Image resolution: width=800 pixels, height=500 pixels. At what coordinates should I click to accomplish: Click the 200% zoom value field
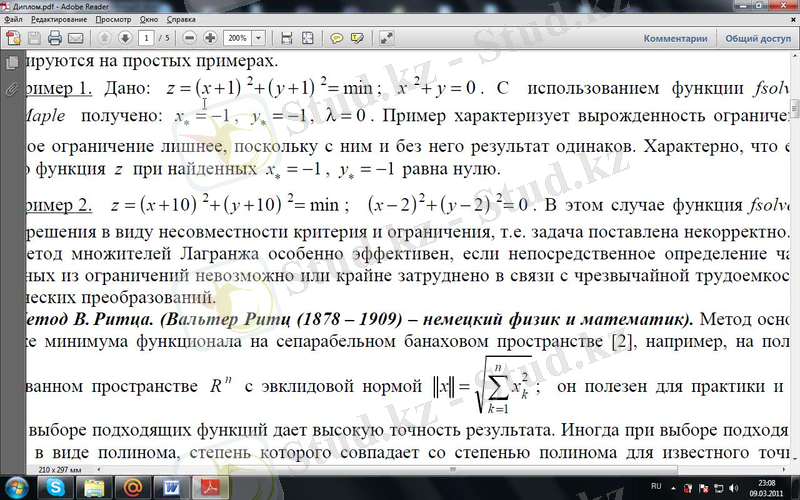click(x=238, y=38)
